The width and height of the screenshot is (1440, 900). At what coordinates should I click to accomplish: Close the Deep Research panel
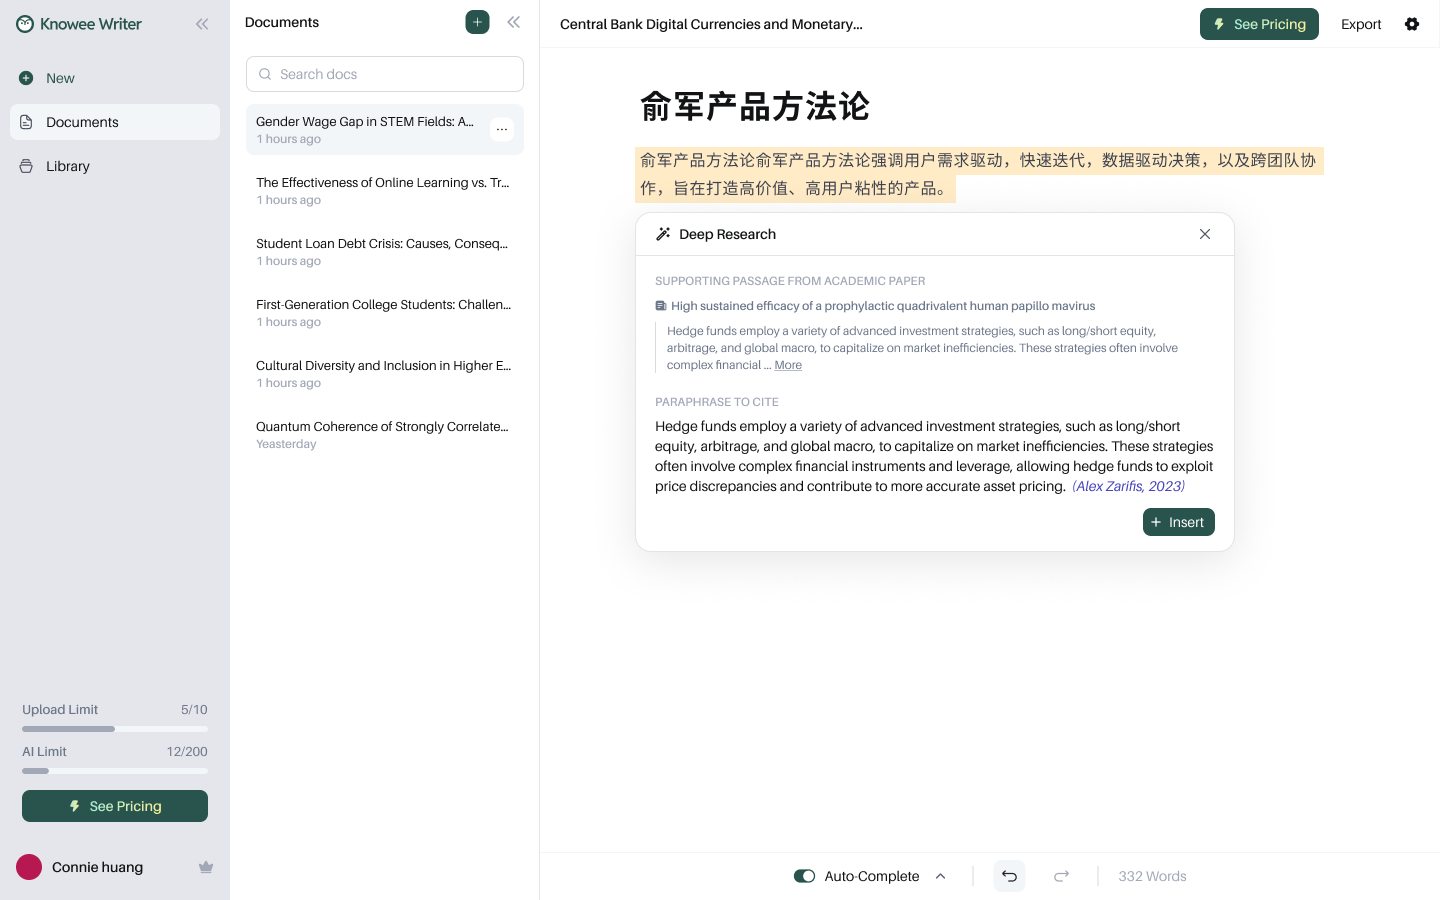click(x=1205, y=234)
